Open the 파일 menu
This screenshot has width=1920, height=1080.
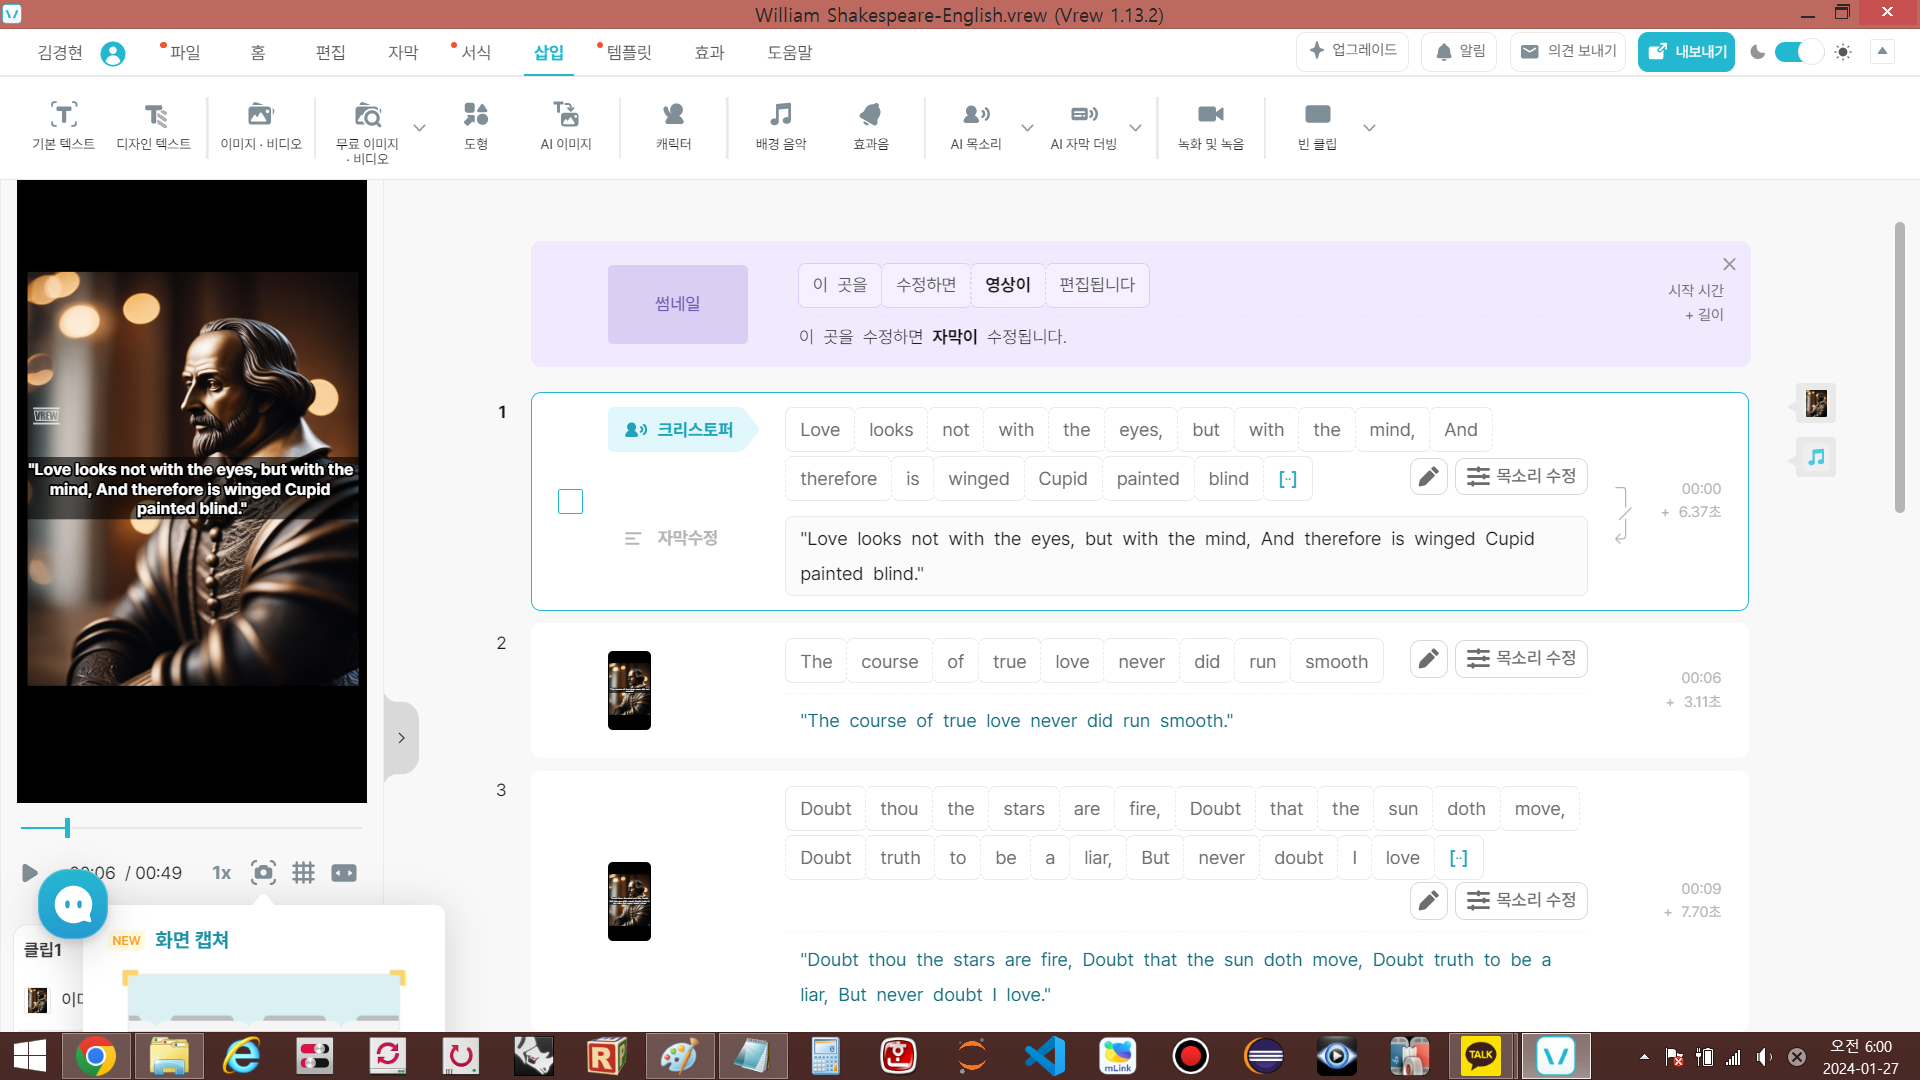tap(185, 53)
